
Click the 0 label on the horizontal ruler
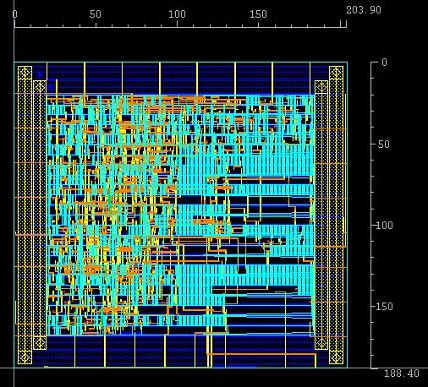[x=15, y=14]
